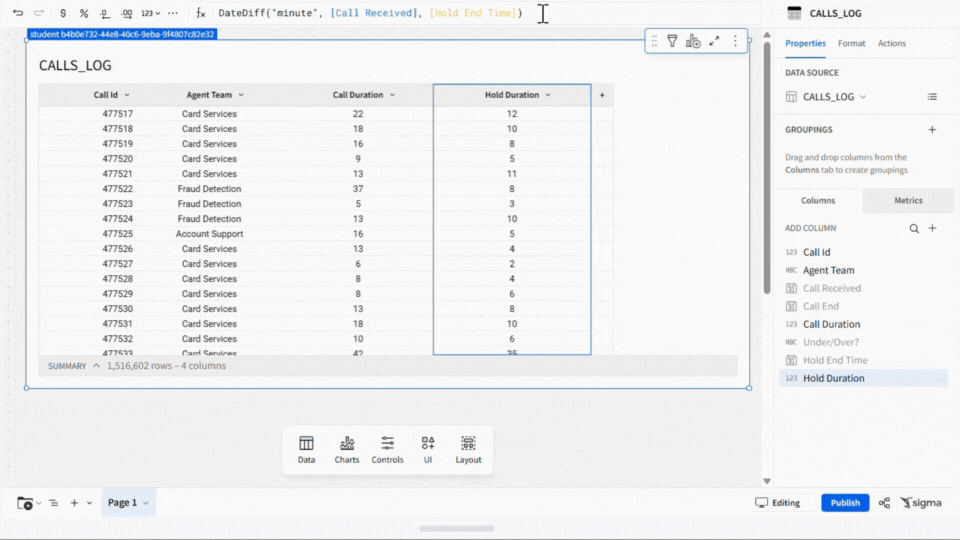The width and height of the screenshot is (960, 540).
Task: Add a Controls element
Action: 388,450
